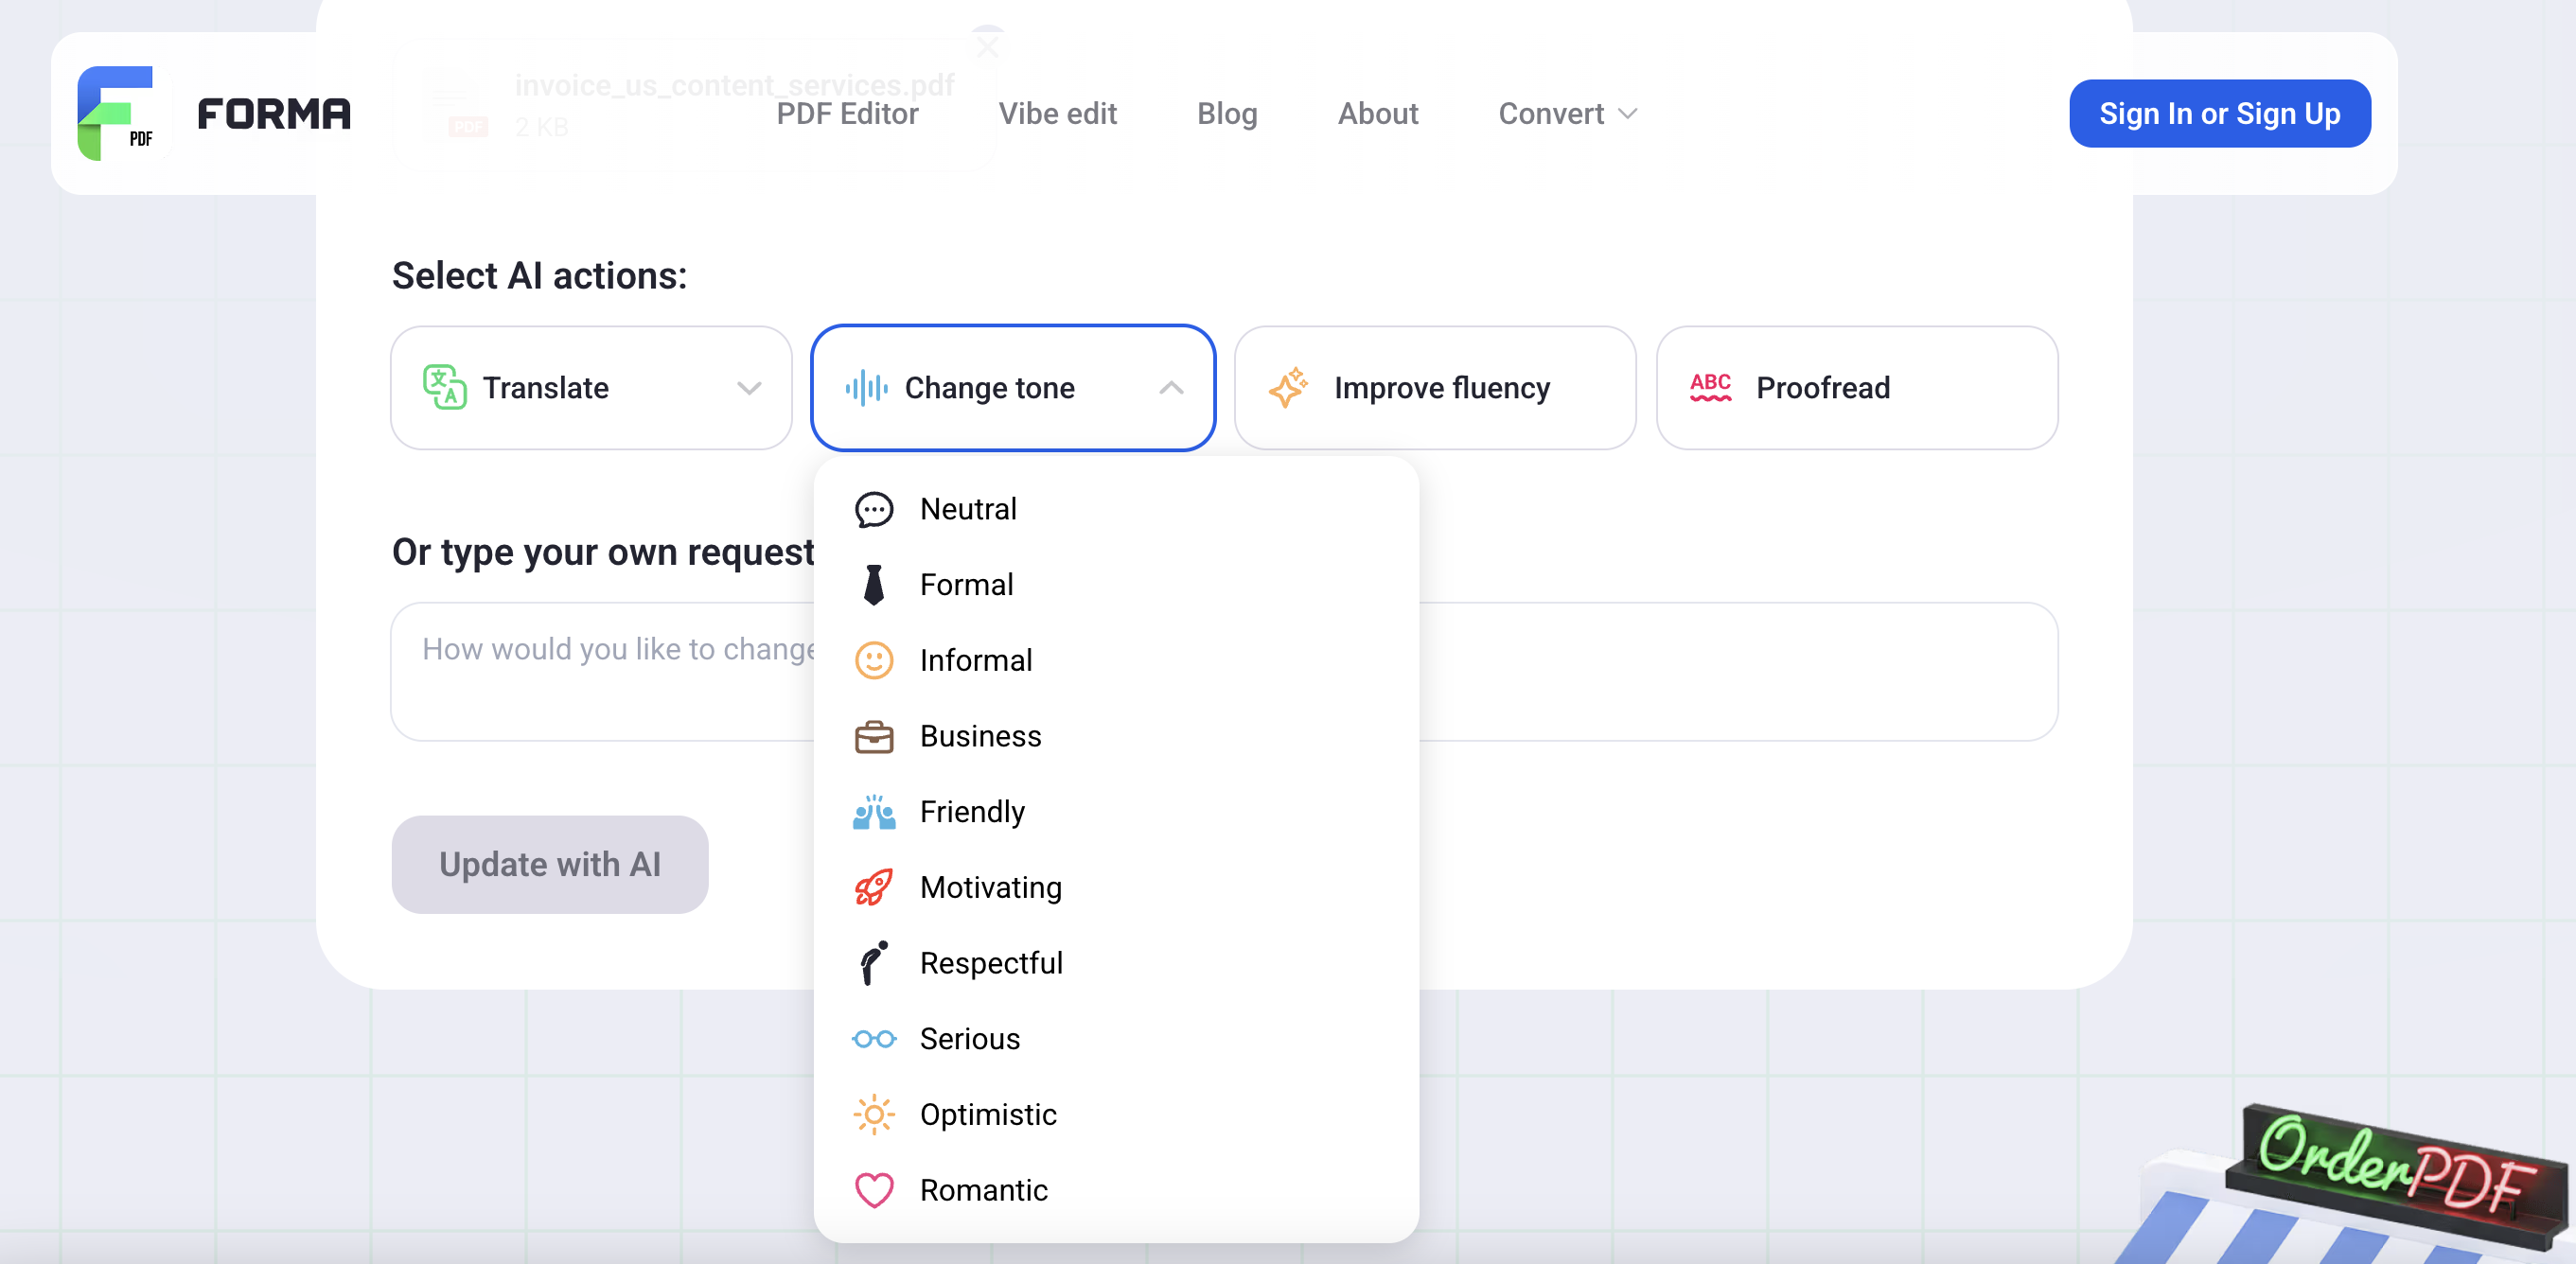The width and height of the screenshot is (2576, 1264).
Task: Pick the Motivating tone option
Action: coord(1116,888)
